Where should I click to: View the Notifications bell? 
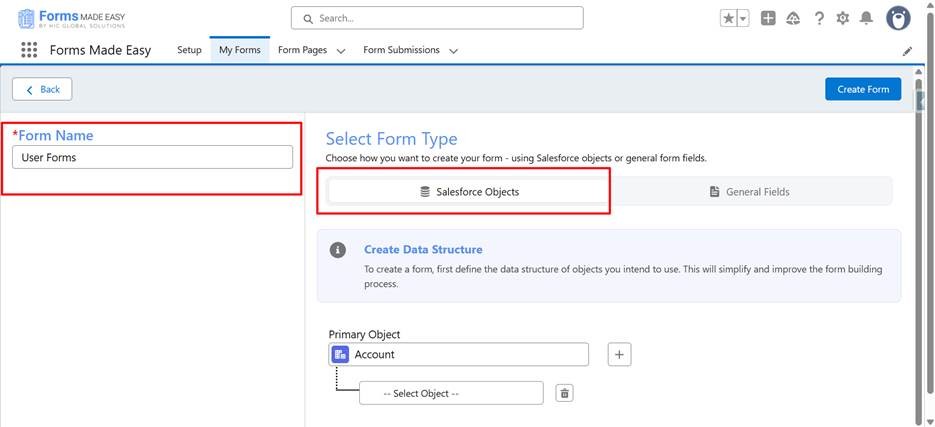point(866,18)
